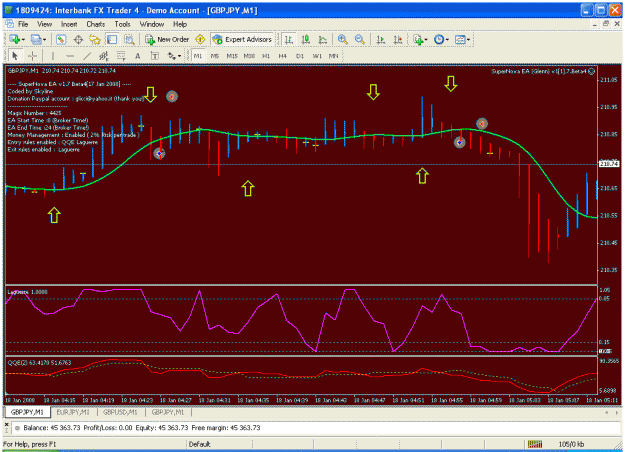Switch to the EURJPY,M1 chart tab
Screen dimensions: 625x452
coord(73,412)
